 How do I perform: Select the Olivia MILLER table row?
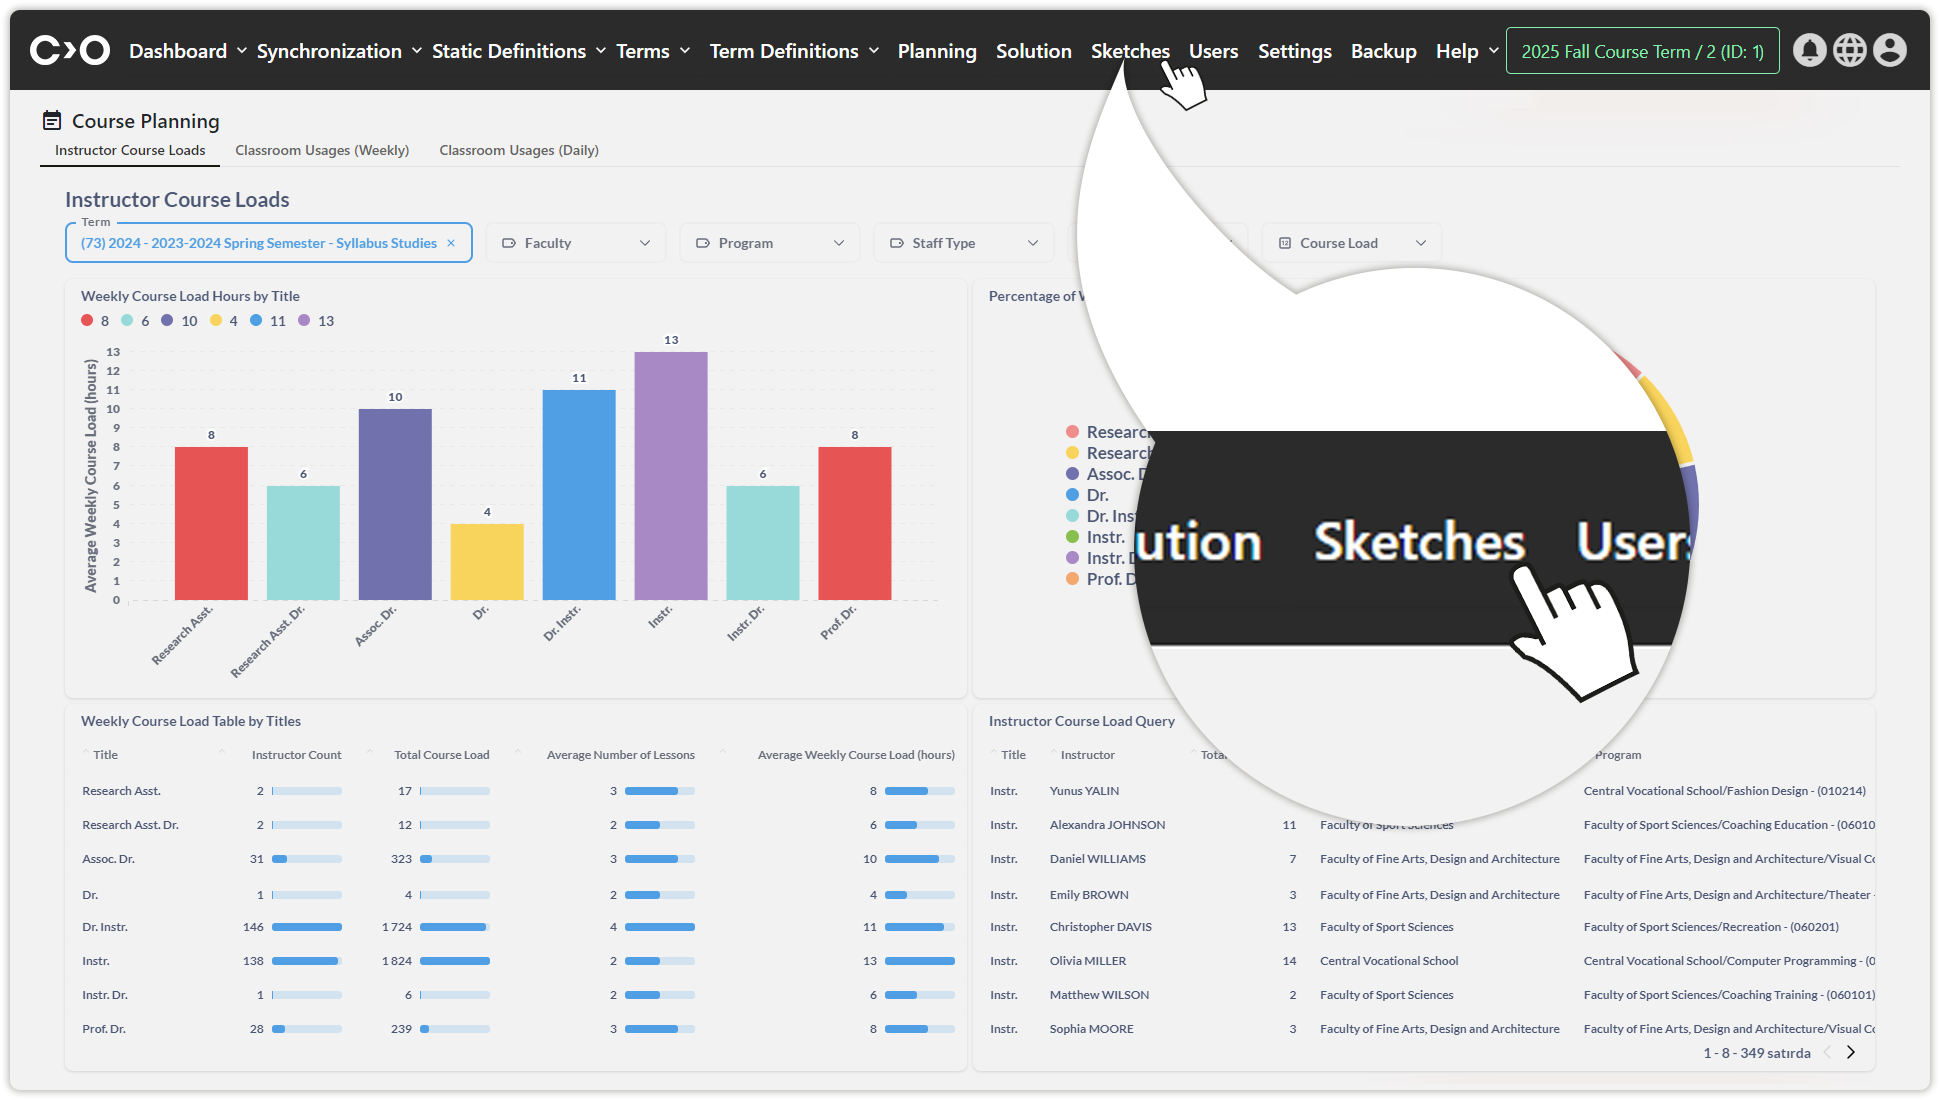click(x=1087, y=961)
